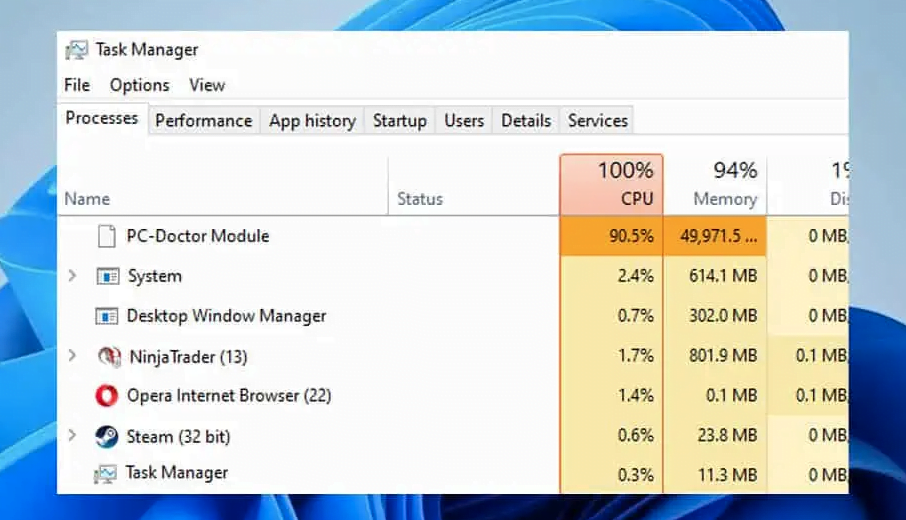
Task: Click the Task Manager title bar icon
Action: pos(76,50)
